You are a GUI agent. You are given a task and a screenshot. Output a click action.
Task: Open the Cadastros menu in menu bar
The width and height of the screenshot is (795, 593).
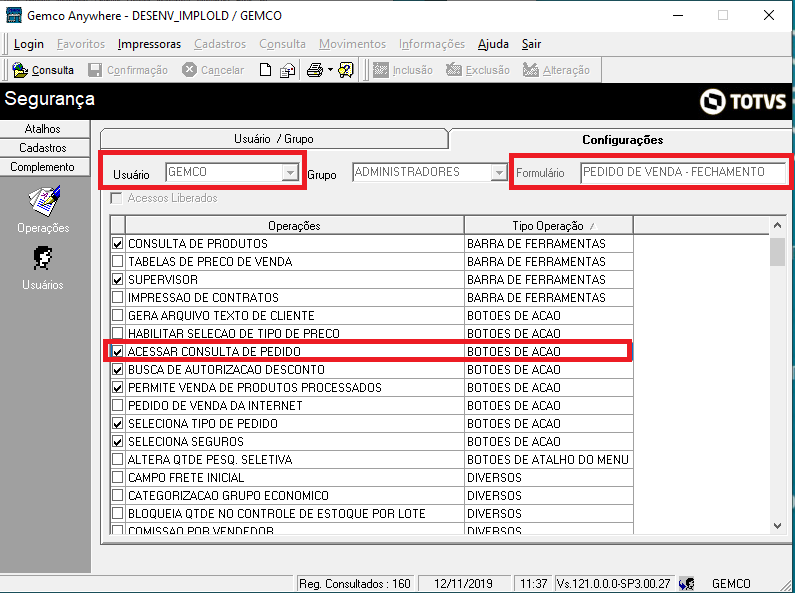pyautogui.click(x=220, y=44)
